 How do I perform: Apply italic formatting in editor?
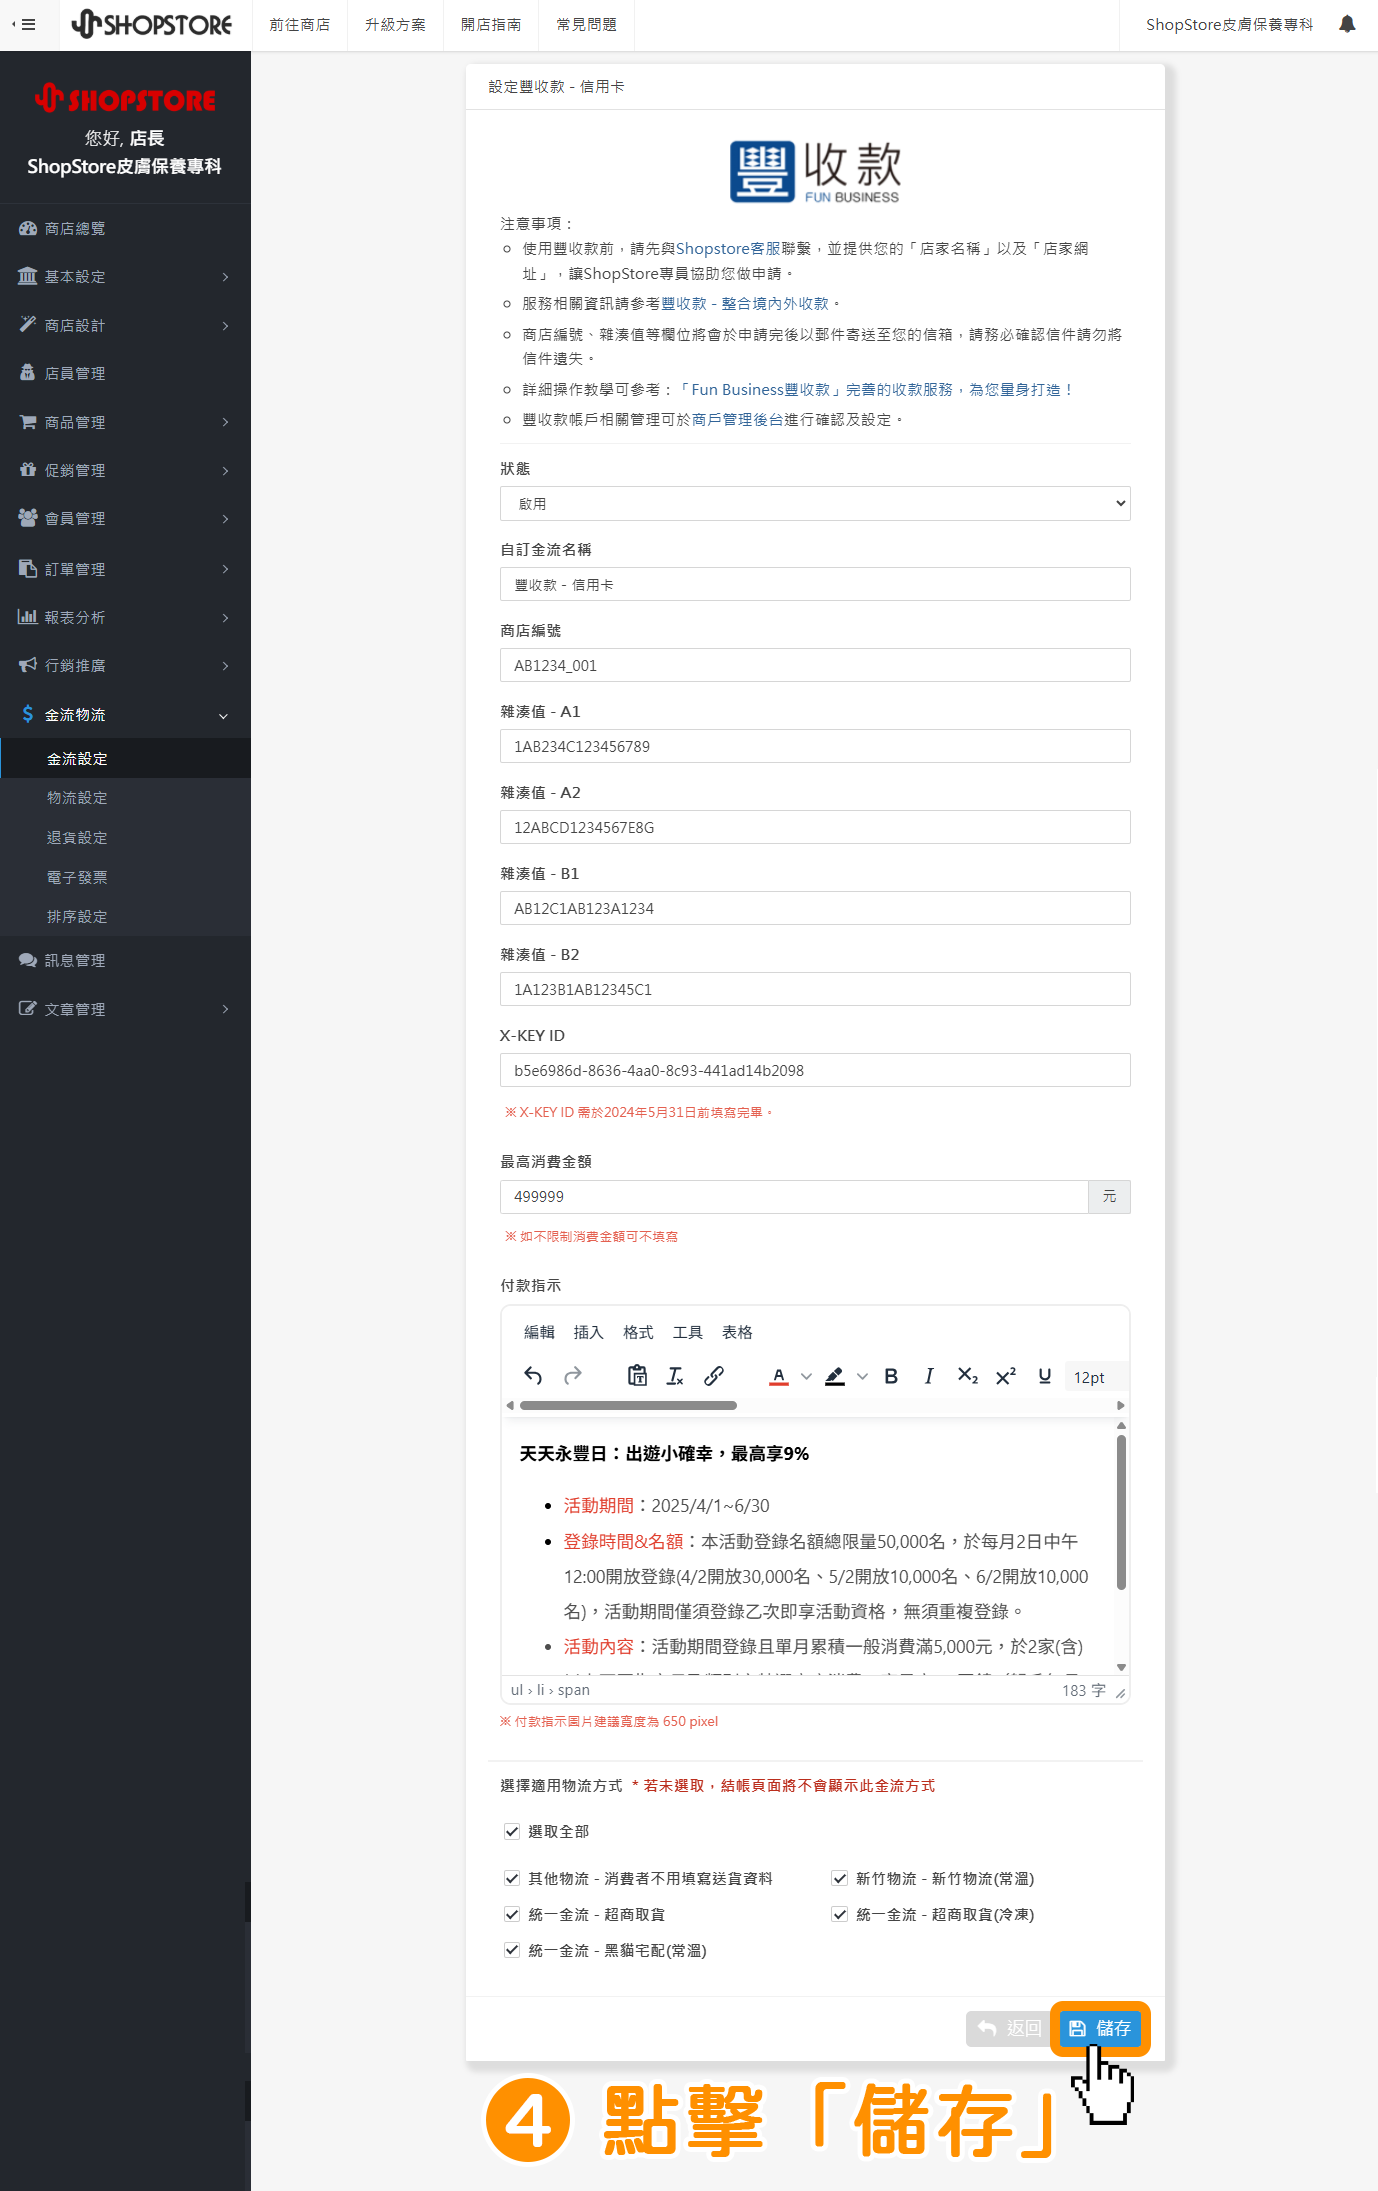click(929, 1376)
